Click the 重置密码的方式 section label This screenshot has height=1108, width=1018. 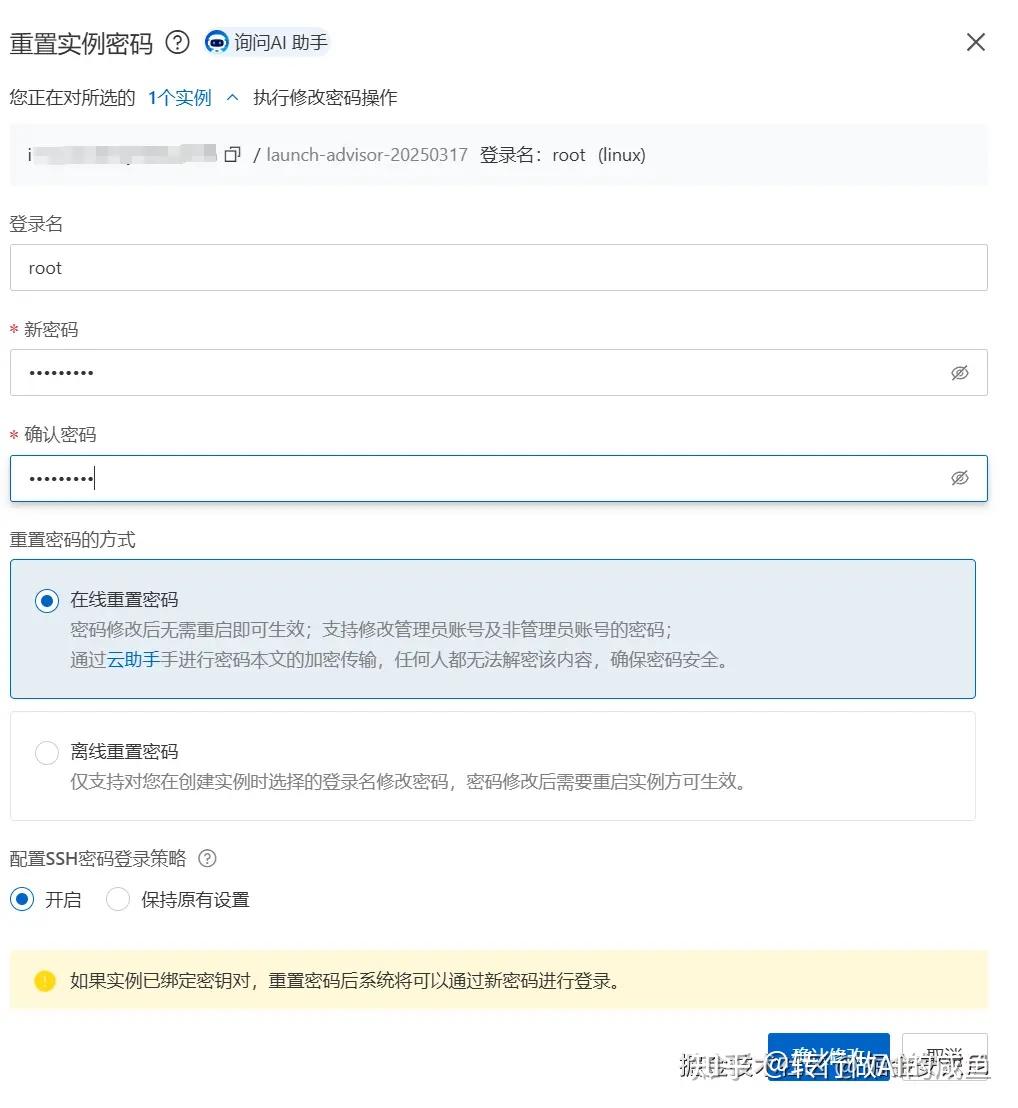(x=72, y=540)
